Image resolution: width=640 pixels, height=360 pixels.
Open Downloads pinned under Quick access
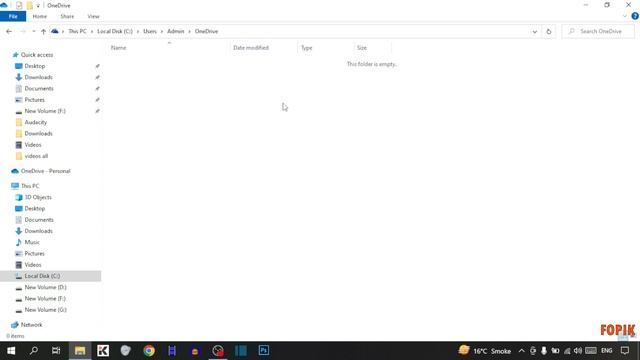[38, 77]
